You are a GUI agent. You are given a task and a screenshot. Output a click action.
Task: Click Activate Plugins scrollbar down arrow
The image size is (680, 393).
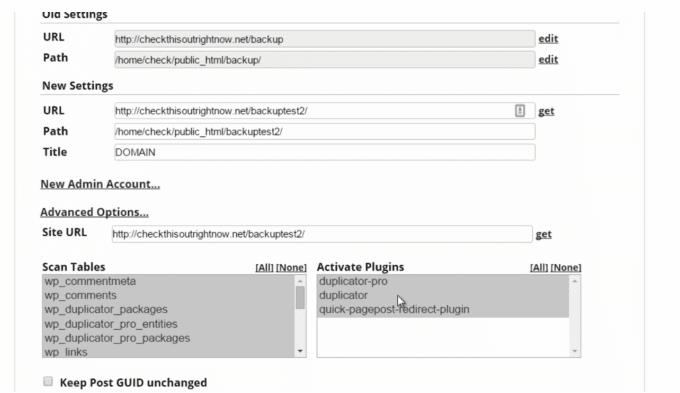pyautogui.click(x=575, y=351)
